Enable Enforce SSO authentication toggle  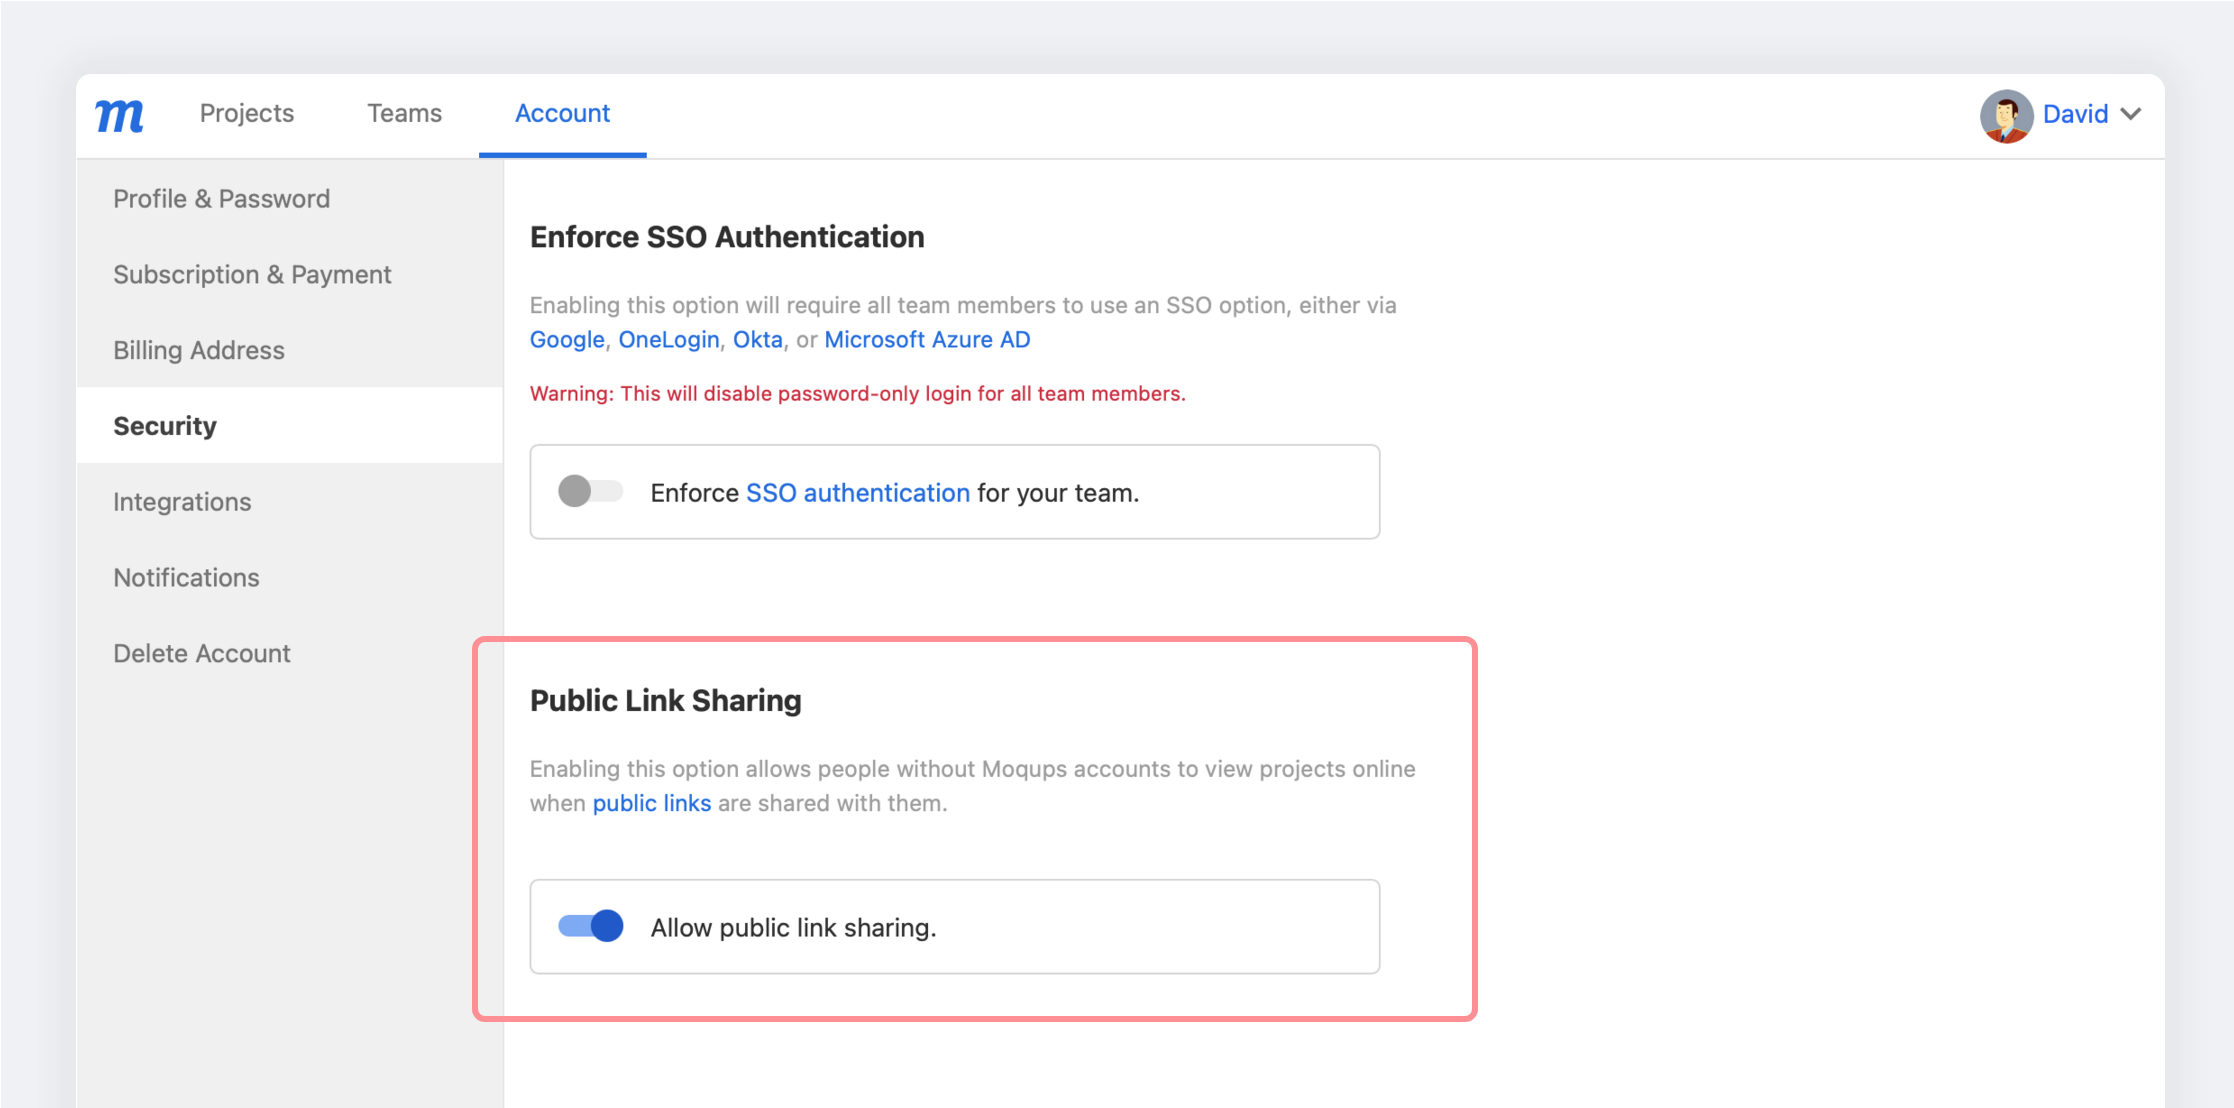590,491
